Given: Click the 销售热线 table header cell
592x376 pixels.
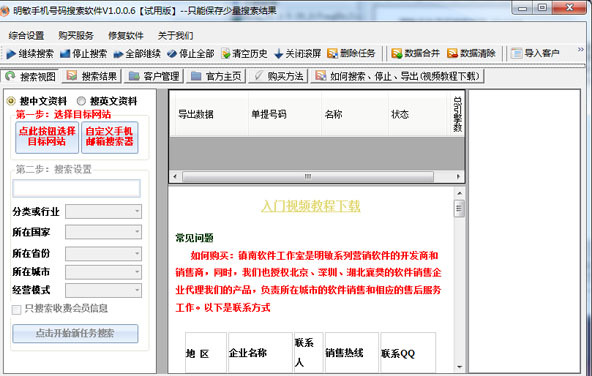Looking at the screenshot, I should pos(352,354).
